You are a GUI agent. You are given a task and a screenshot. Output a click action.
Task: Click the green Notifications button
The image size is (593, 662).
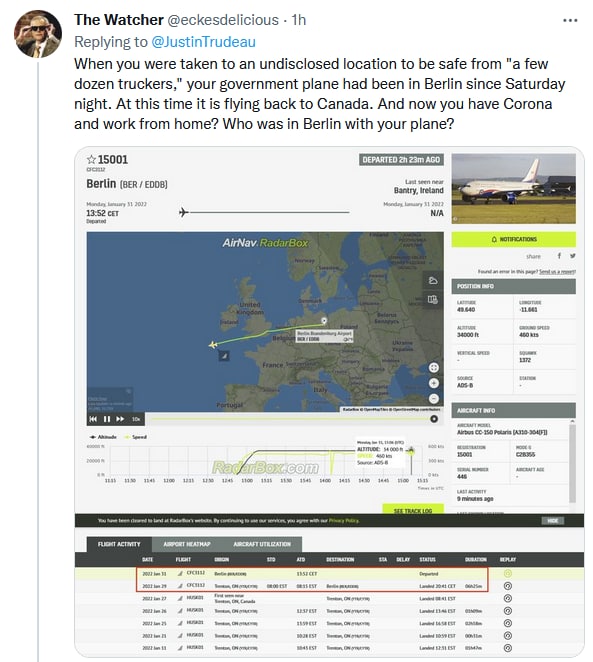tap(514, 239)
